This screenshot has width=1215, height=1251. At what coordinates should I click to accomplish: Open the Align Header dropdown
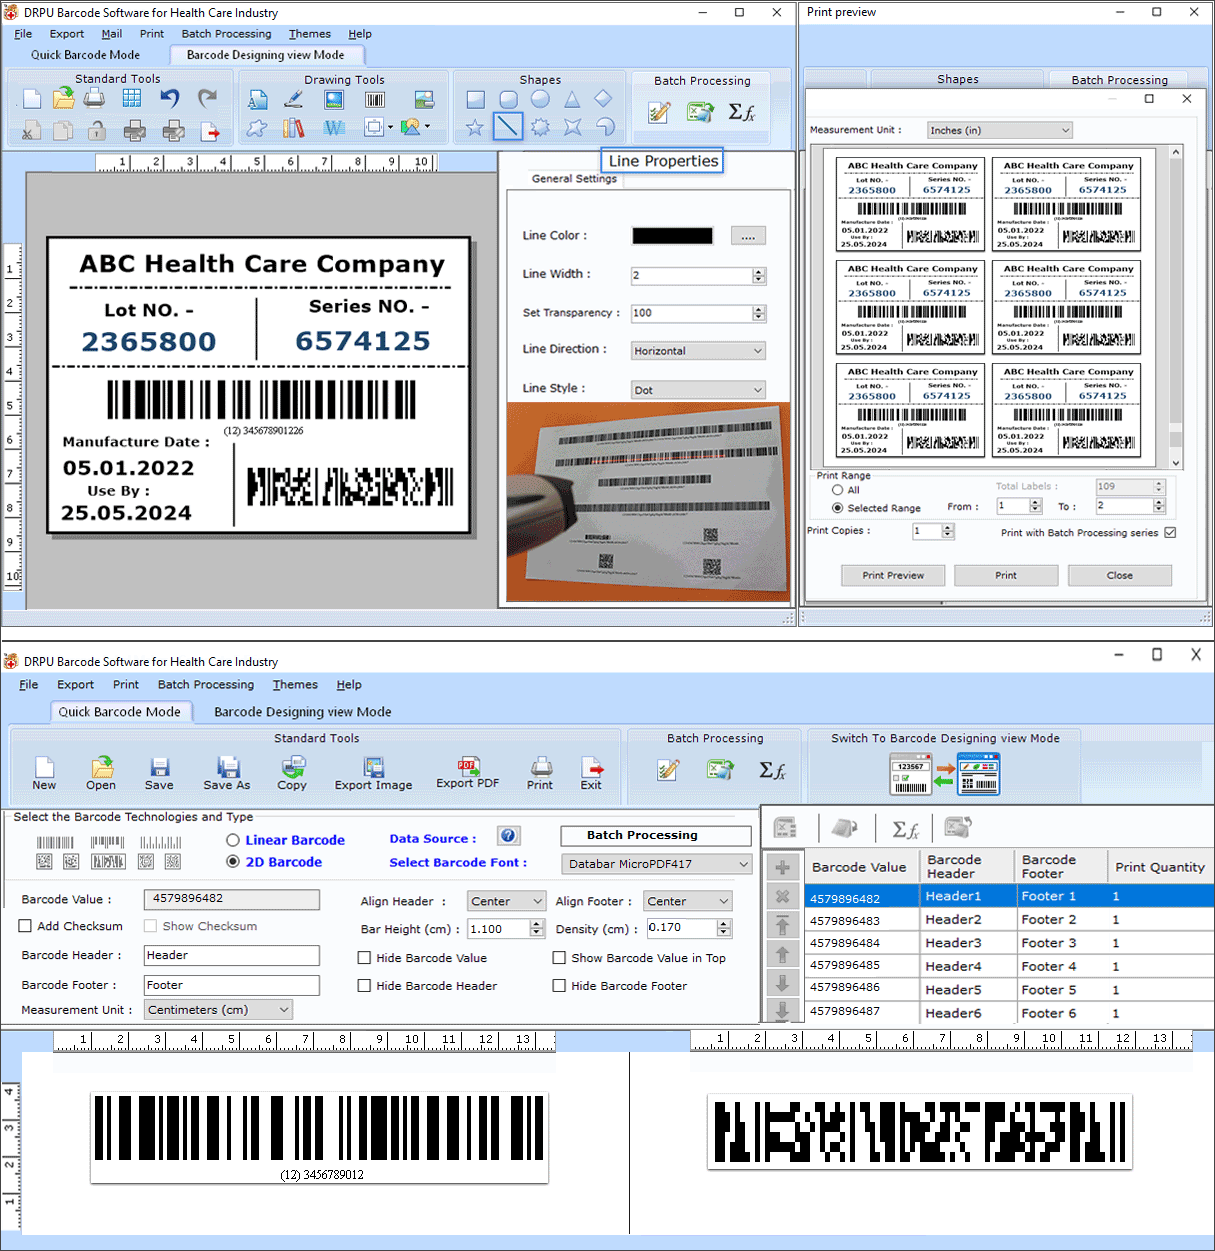[x=506, y=901]
